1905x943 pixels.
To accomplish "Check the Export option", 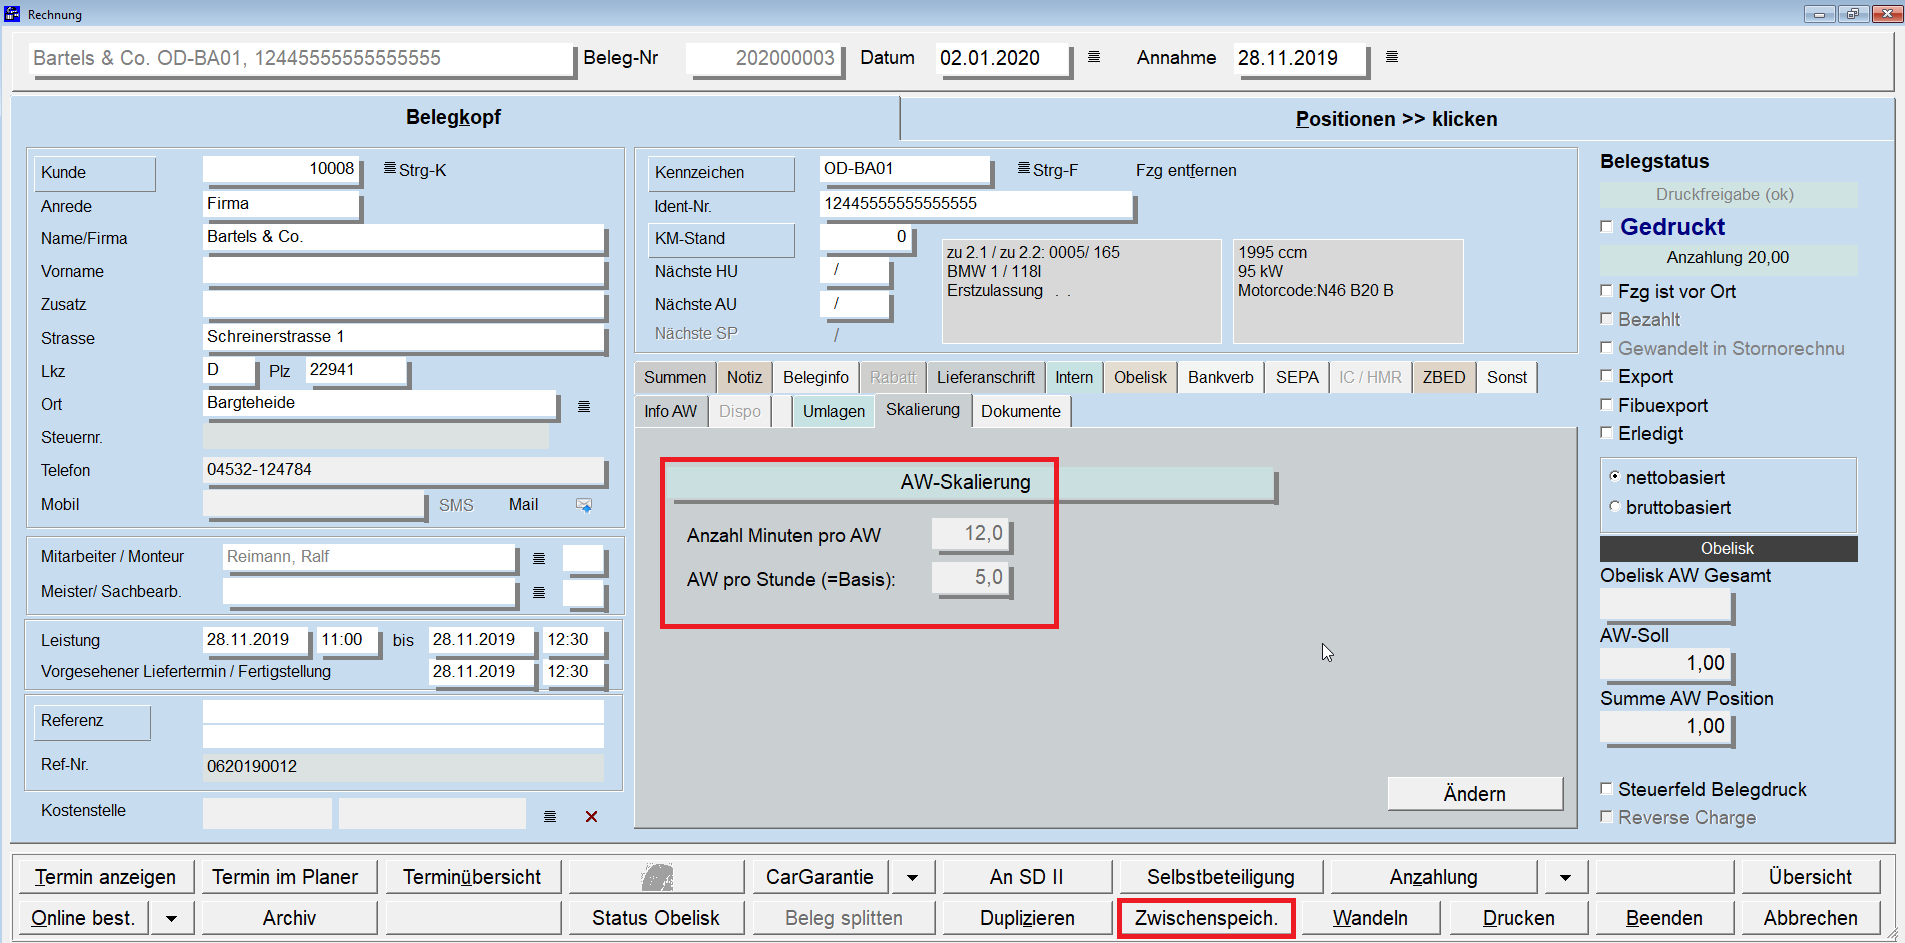I will [1607, 376].
